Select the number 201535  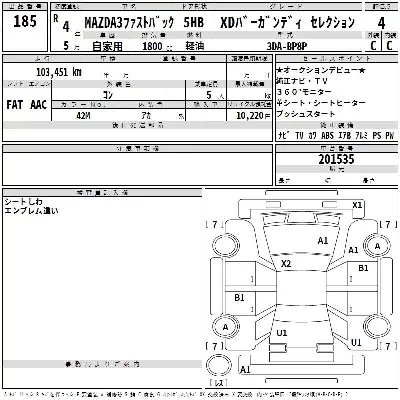click(336, 159)
